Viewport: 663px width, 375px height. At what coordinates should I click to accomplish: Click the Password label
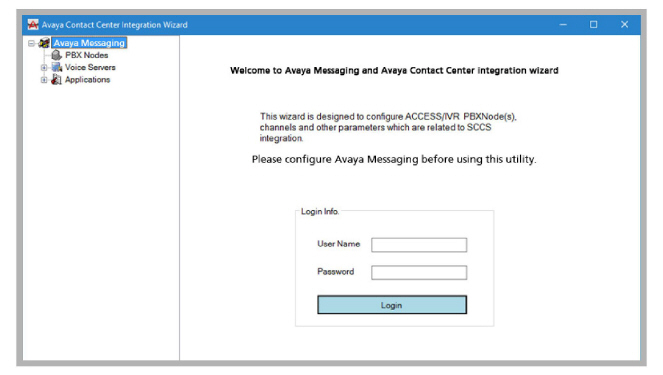[335, 271]
